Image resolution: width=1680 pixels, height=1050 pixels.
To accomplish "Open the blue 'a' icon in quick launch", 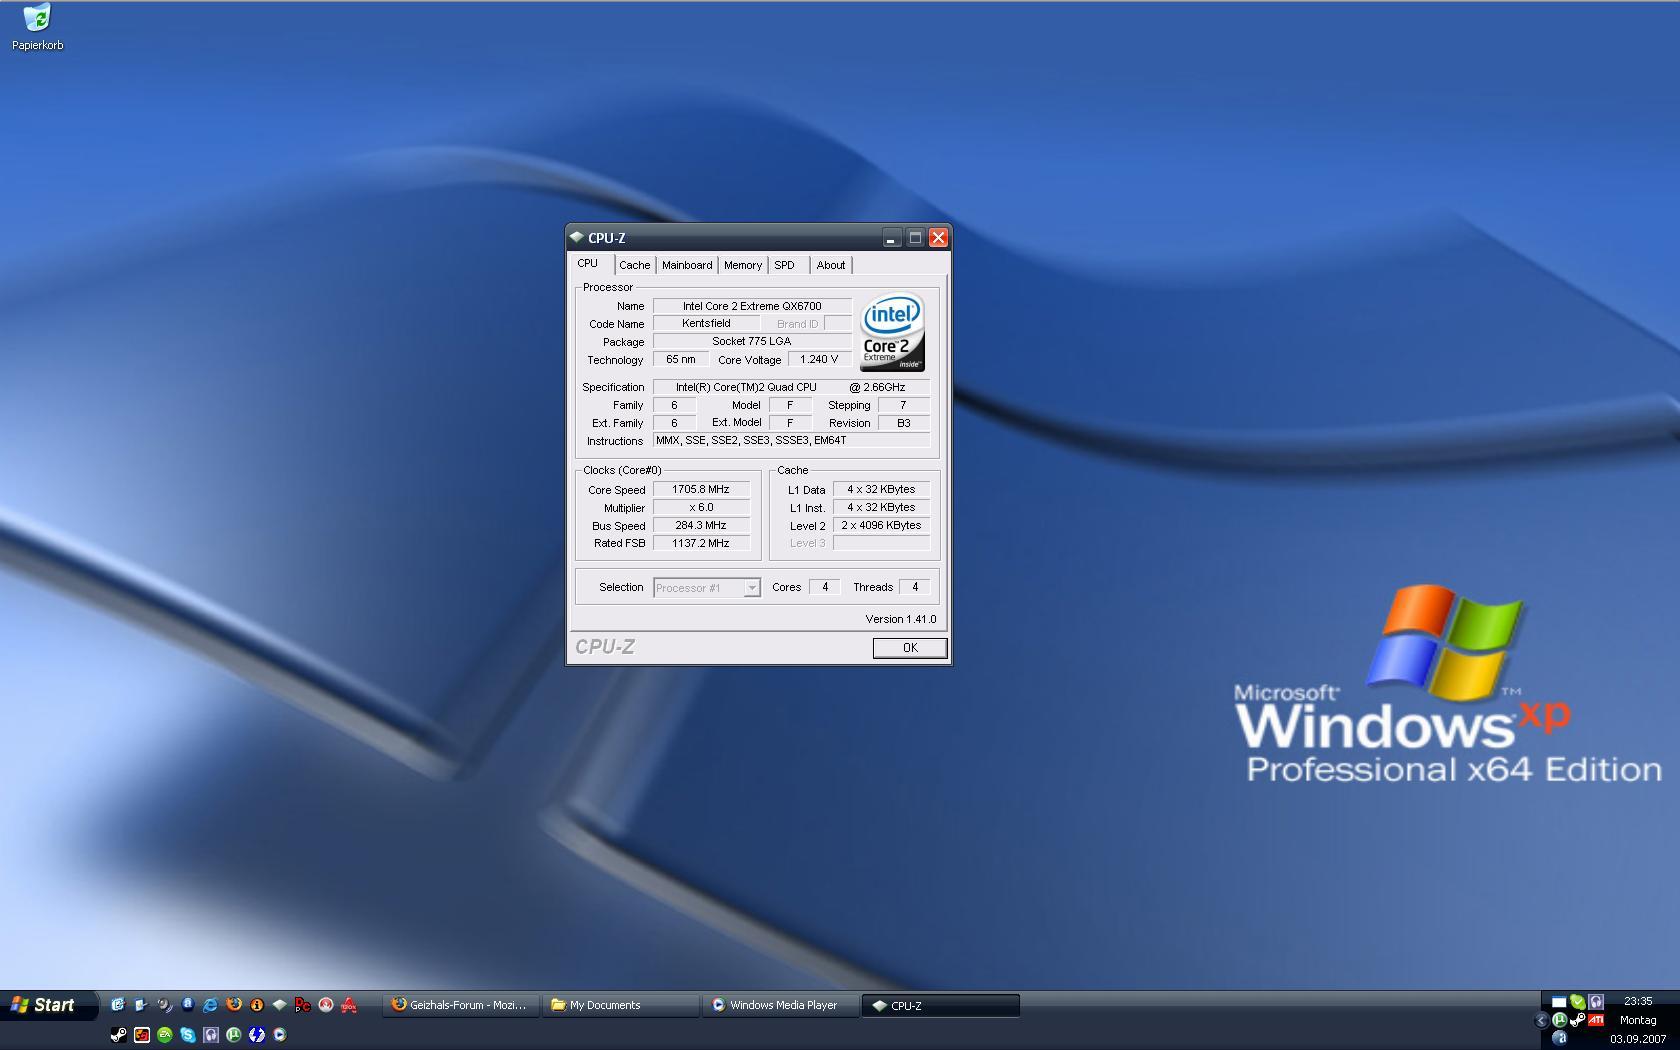I will pos(188,1004).
